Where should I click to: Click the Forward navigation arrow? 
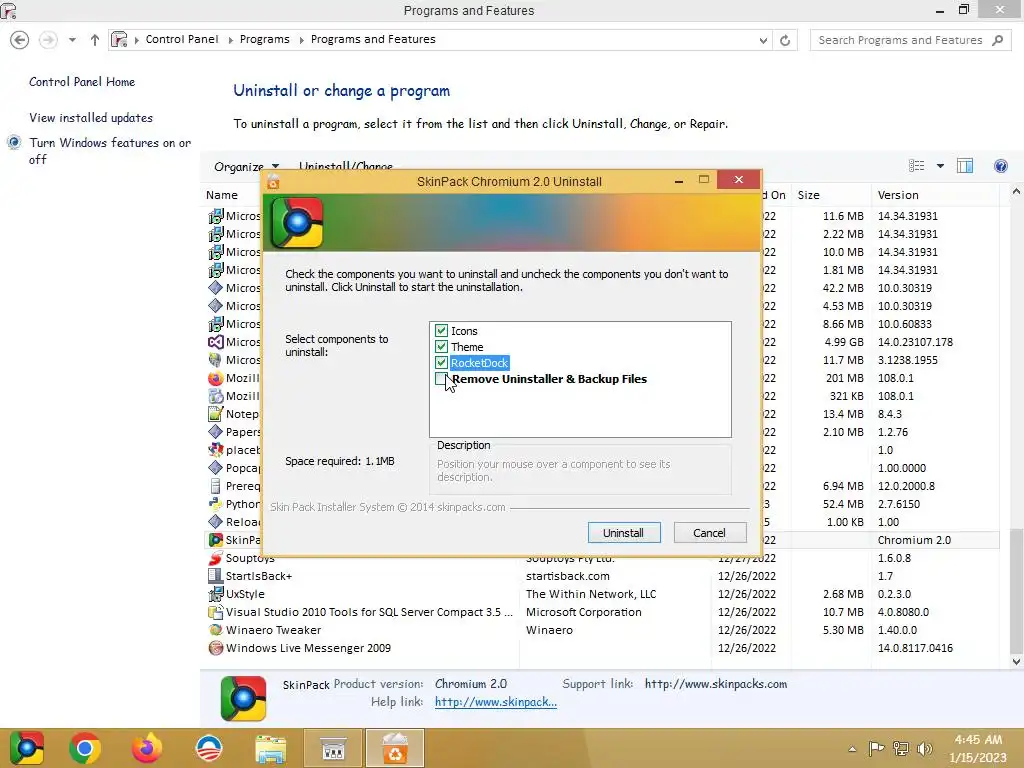[x=48, y=40]
